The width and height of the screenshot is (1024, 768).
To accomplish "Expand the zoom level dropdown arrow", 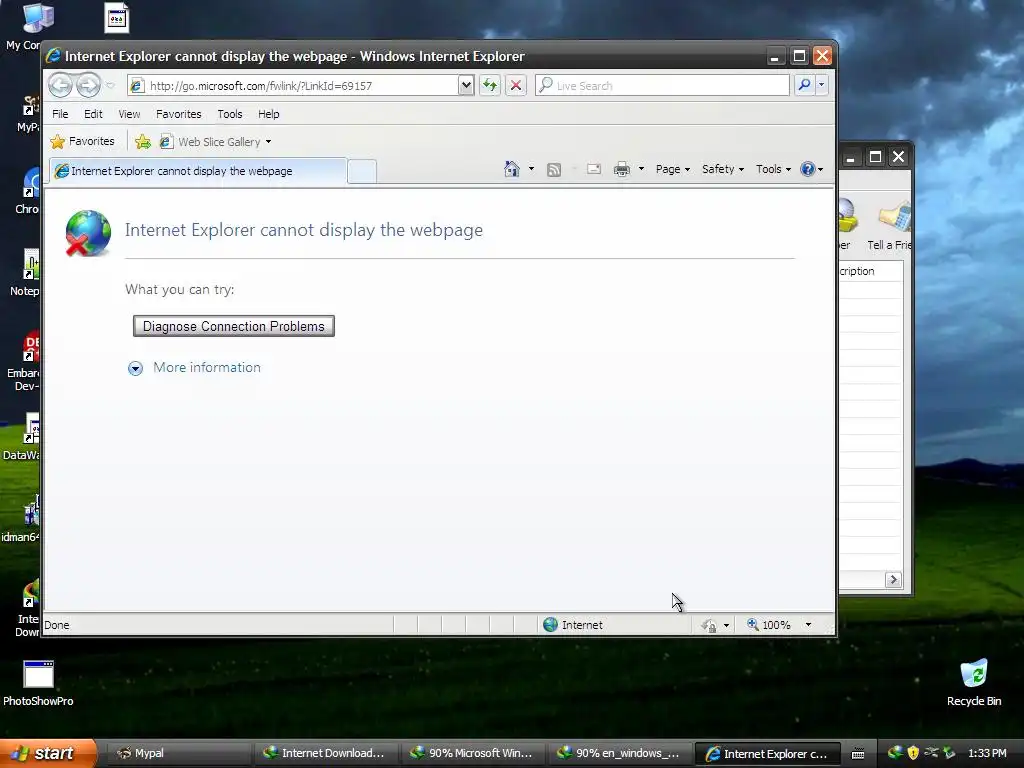I will point(808,625).
